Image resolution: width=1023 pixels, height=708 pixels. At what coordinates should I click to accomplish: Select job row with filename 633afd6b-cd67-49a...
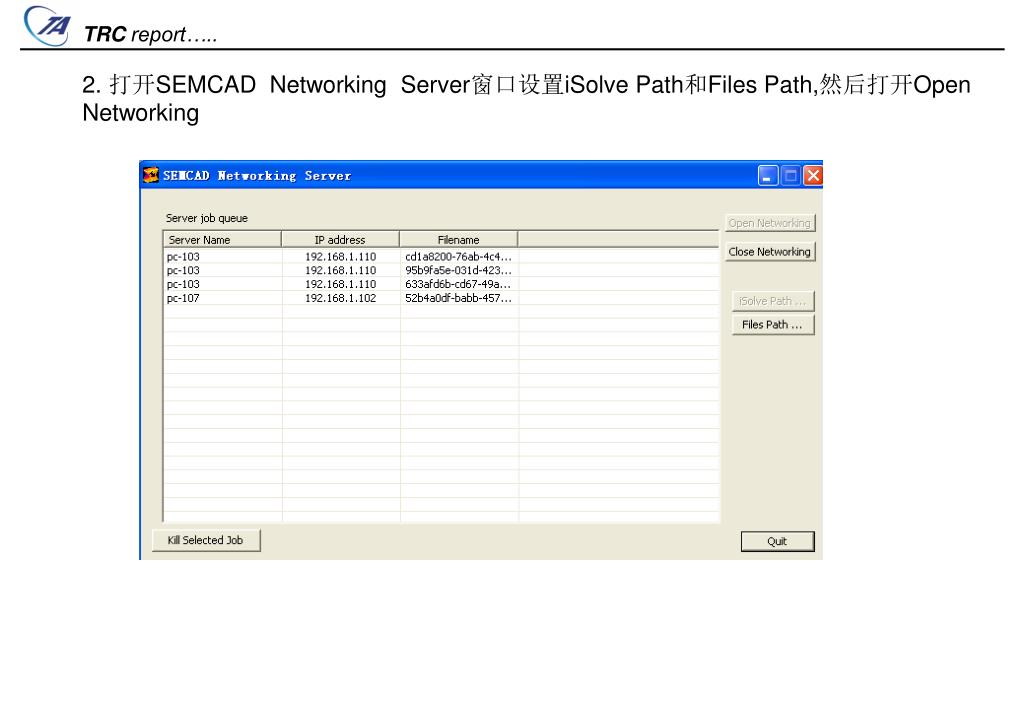[x=441, y=284]
